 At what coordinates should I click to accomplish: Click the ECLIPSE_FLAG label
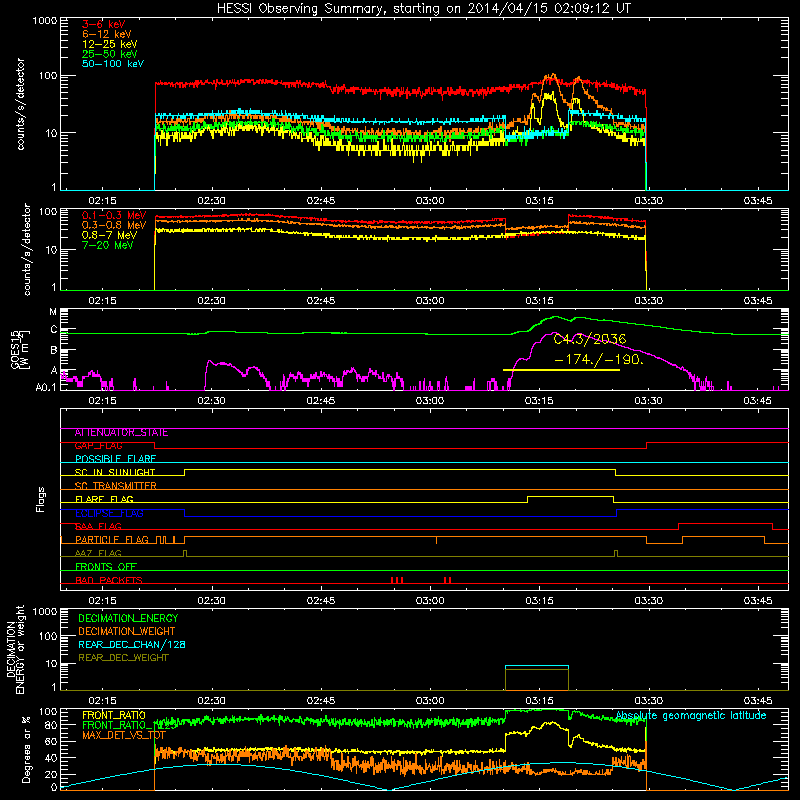pos(109,513)
